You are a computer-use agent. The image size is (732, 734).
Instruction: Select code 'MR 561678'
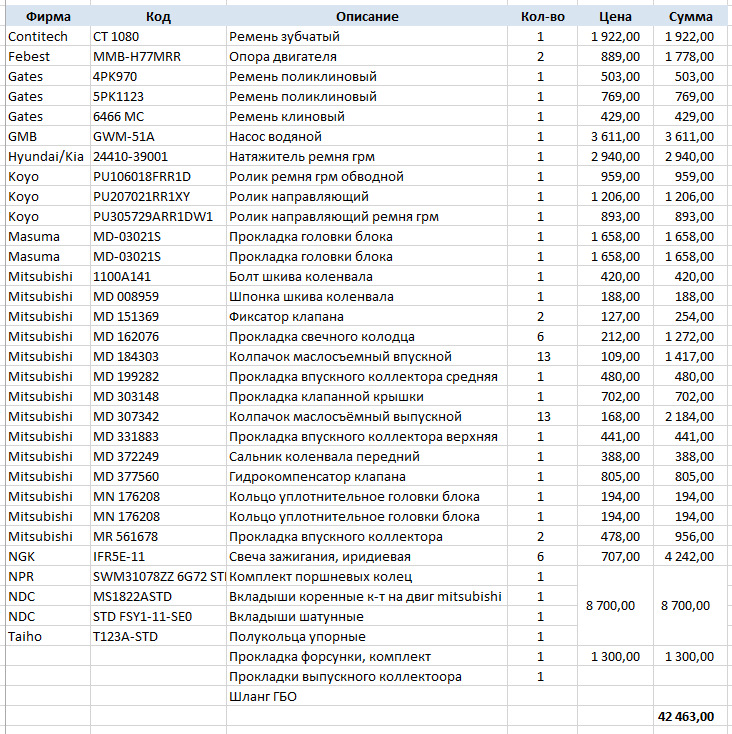[x=158, y=536]
